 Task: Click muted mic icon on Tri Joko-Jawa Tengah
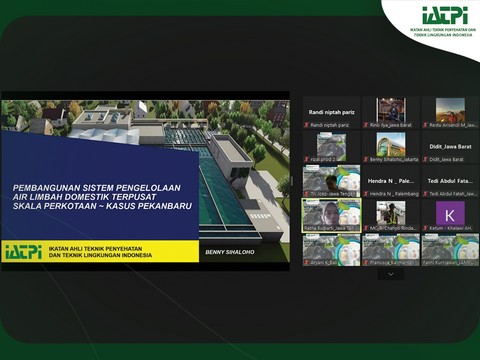pyautogui.click(x=306, y=194)
